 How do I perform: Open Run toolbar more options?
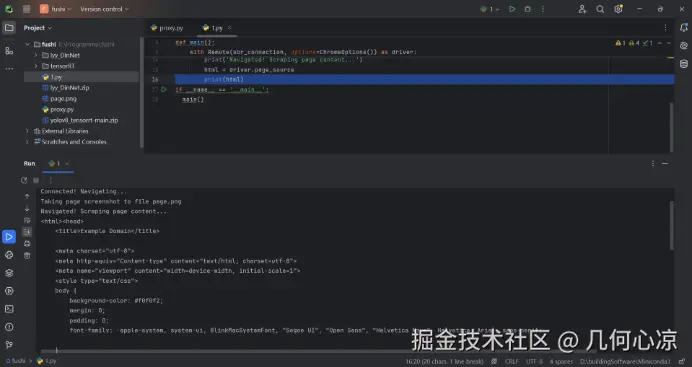(50, 180)
